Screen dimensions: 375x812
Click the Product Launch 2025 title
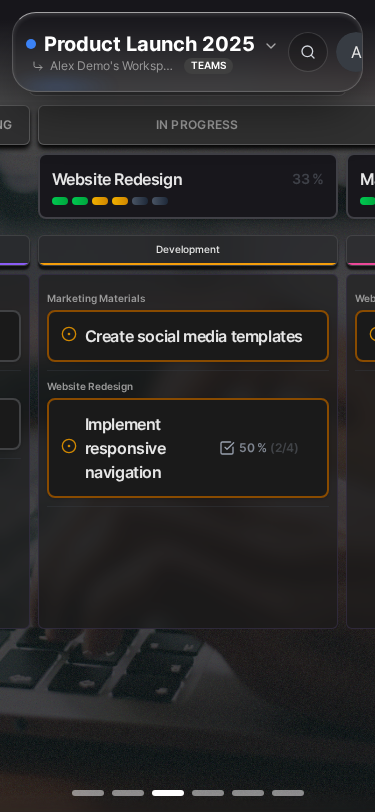149,45
